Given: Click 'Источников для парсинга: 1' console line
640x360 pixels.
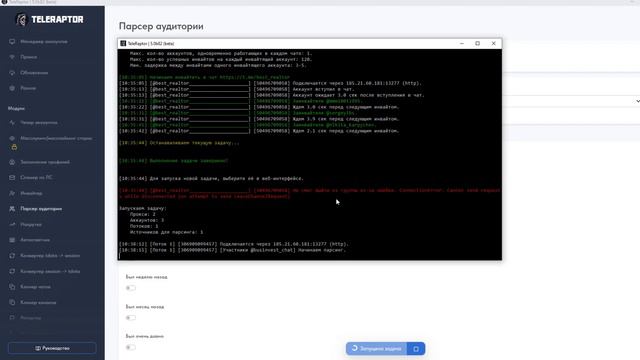Looking at the screenshot, I should pos(166,232).
